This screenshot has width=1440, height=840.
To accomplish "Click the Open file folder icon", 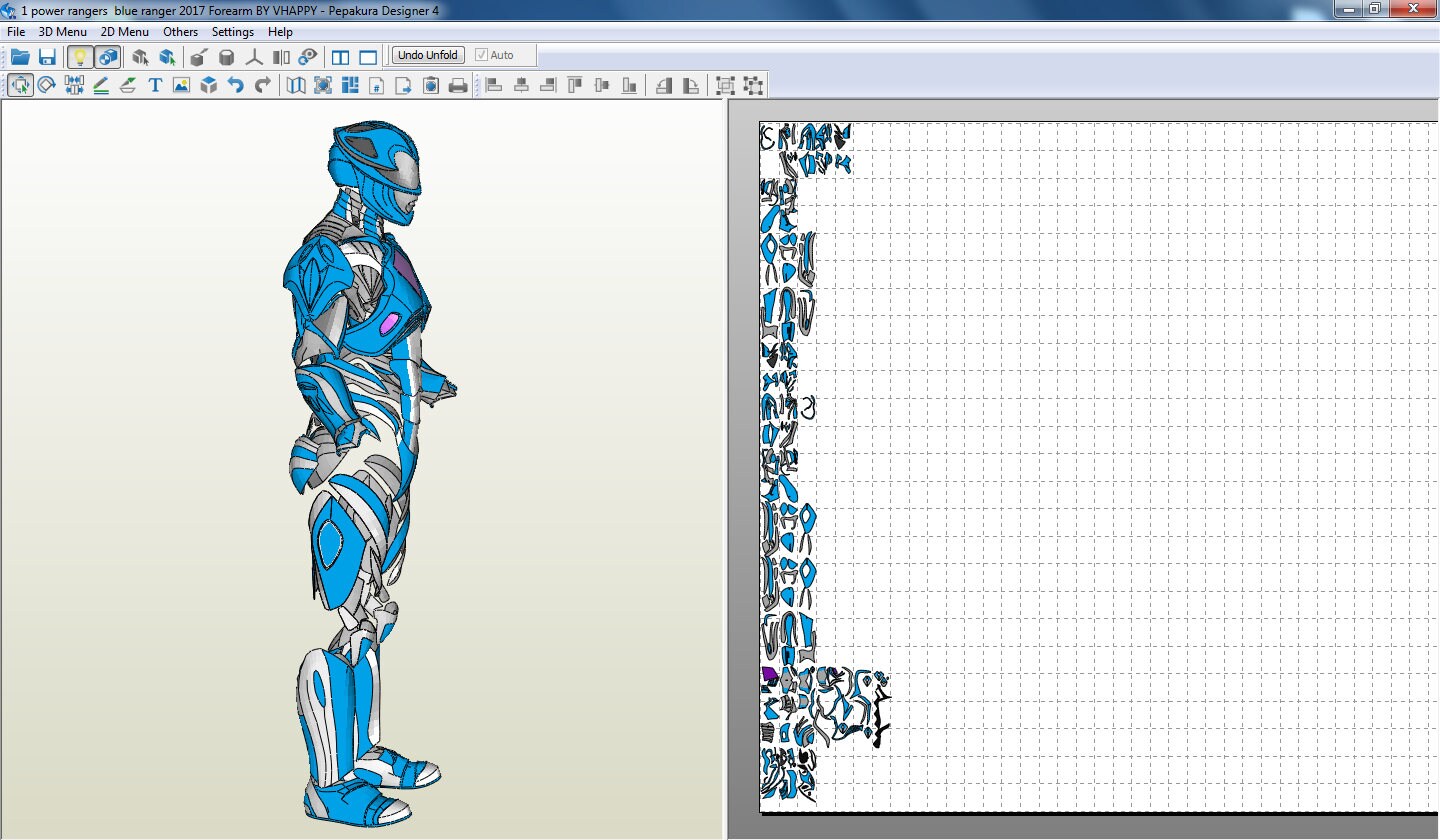I will coord(20,56).
